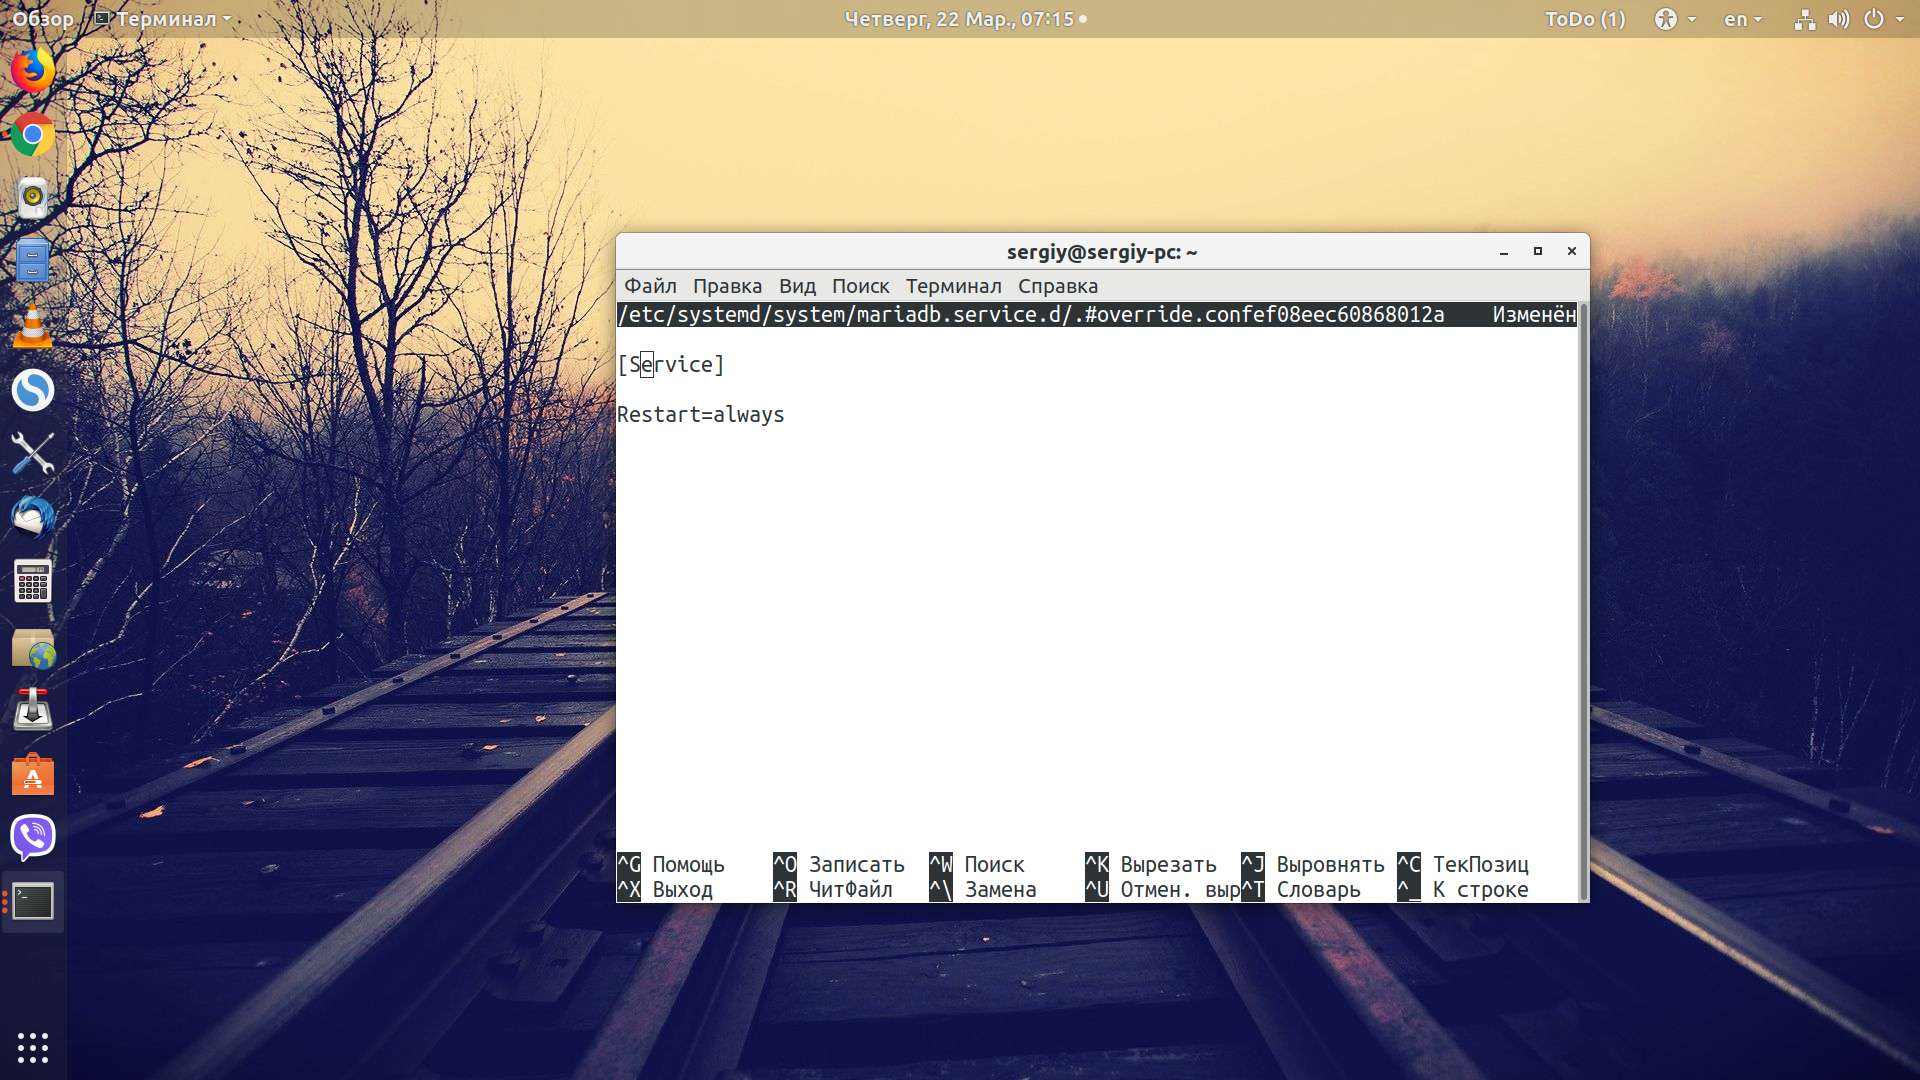Show all applications grid
The height and width of the screenshot is (1080, 1920).
[33, 1047]
